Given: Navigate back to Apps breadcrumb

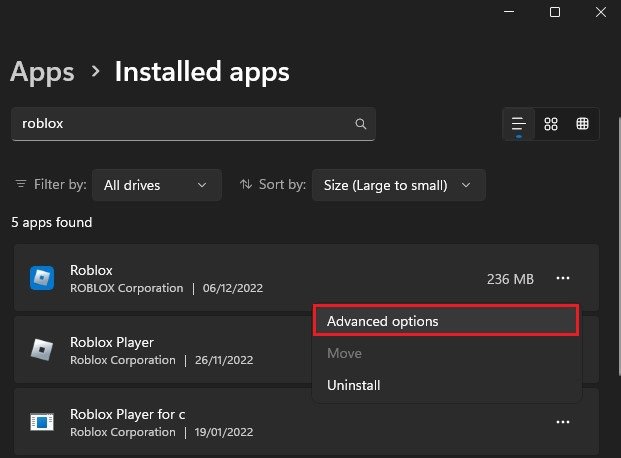Looking at the screenshot, I should click(x=42, y=72).
